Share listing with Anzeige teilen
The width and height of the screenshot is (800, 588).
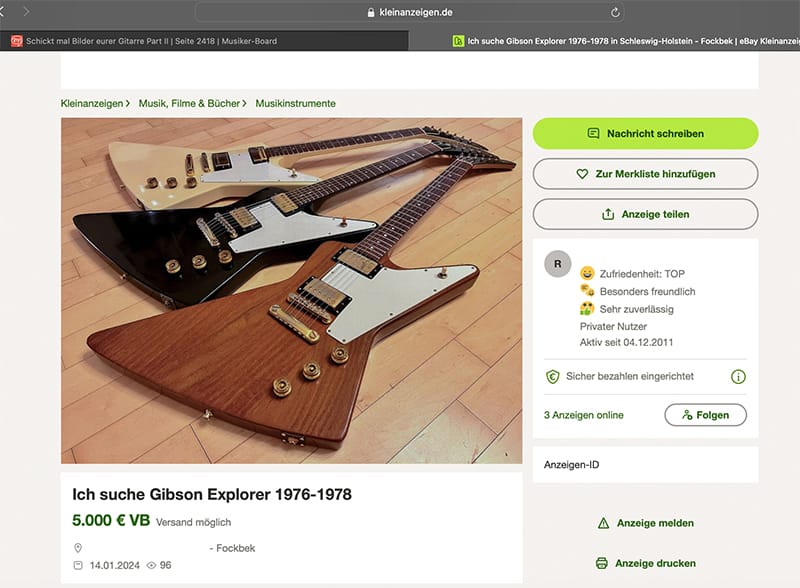645,214
